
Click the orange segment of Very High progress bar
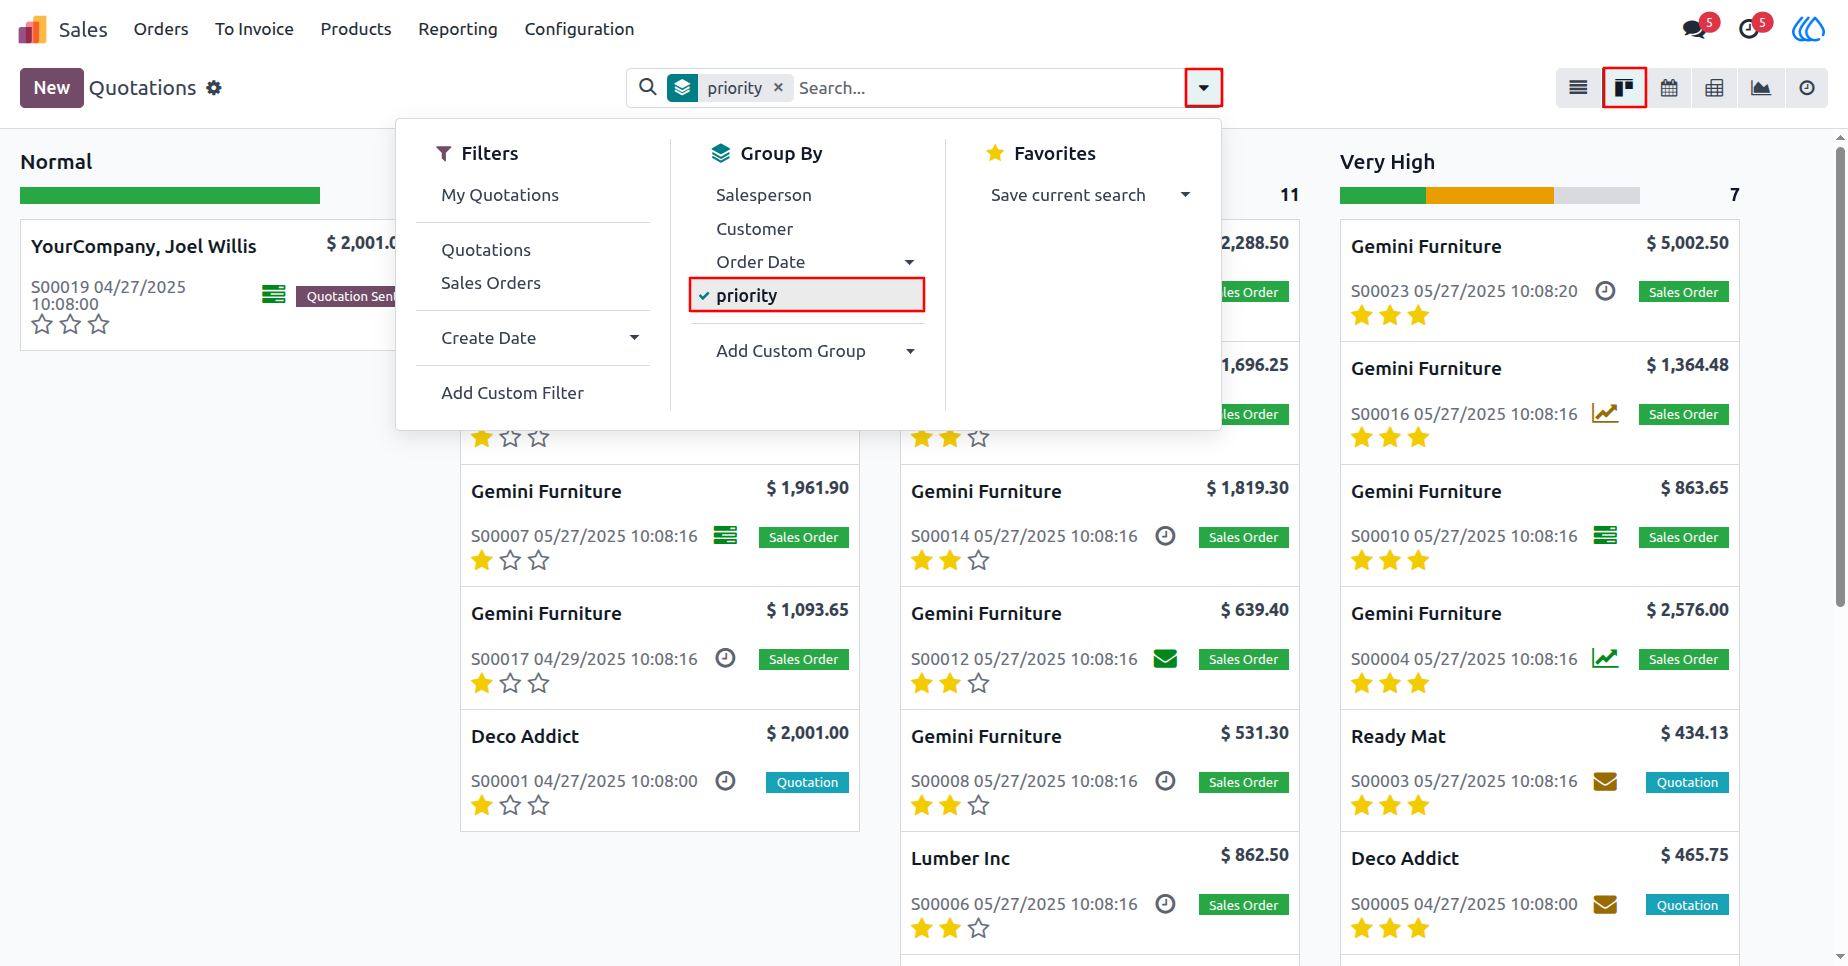pyautogui.click(x=1490, y=196)
